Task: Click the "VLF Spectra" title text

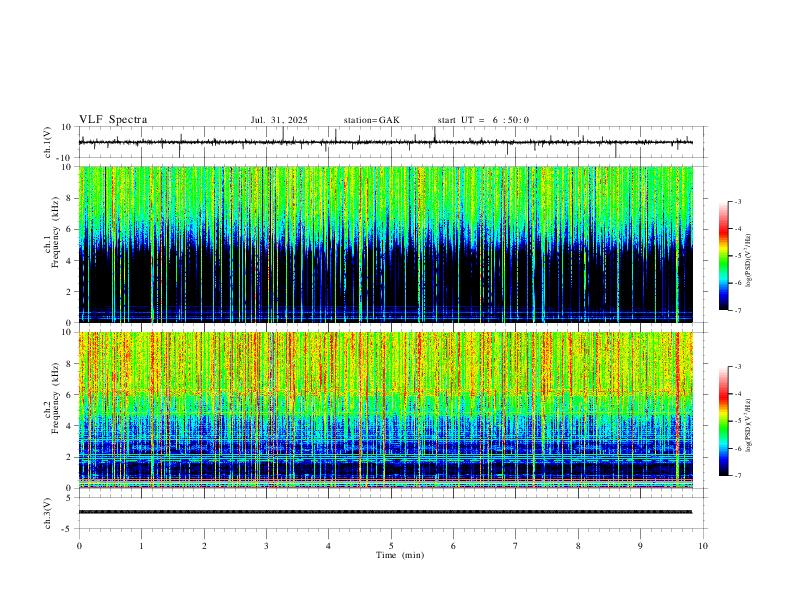Action: tap(113, 120)
